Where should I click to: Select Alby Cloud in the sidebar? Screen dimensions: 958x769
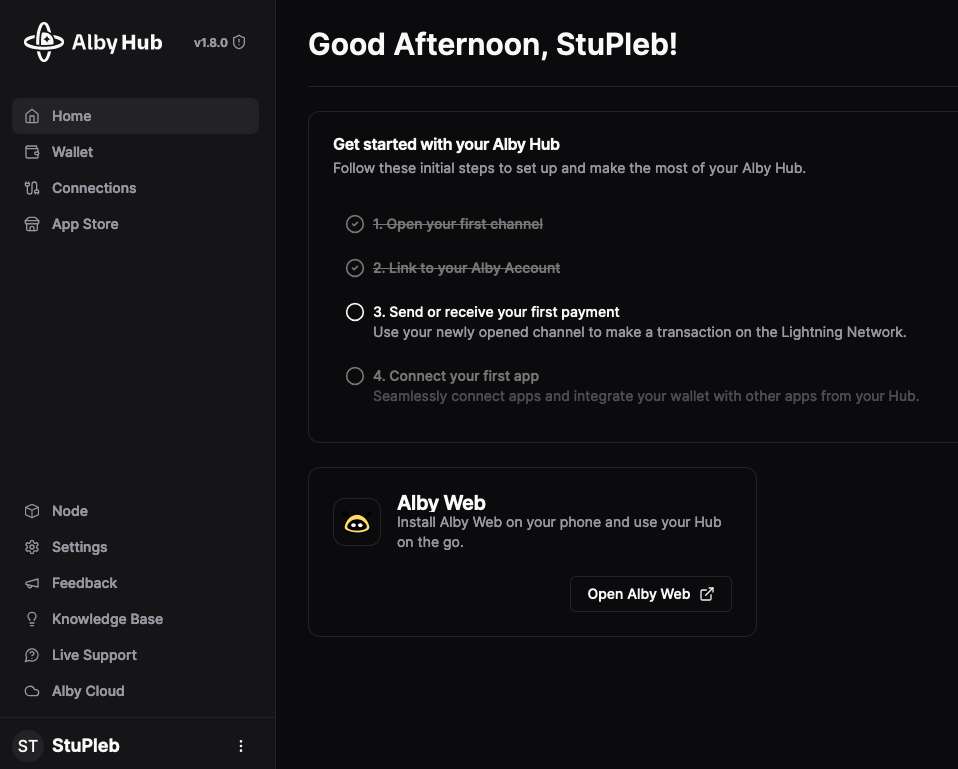pyautogui.click(x=88, y=691)
